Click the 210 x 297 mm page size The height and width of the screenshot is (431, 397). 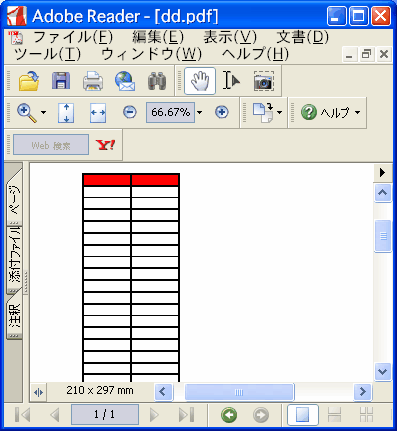tap(100, 390)
